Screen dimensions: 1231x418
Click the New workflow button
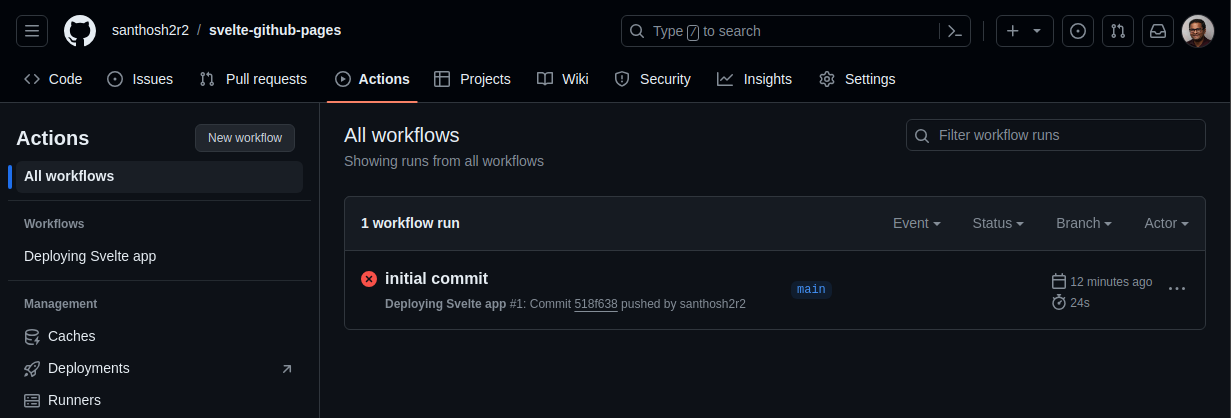(x=245, y=138)
